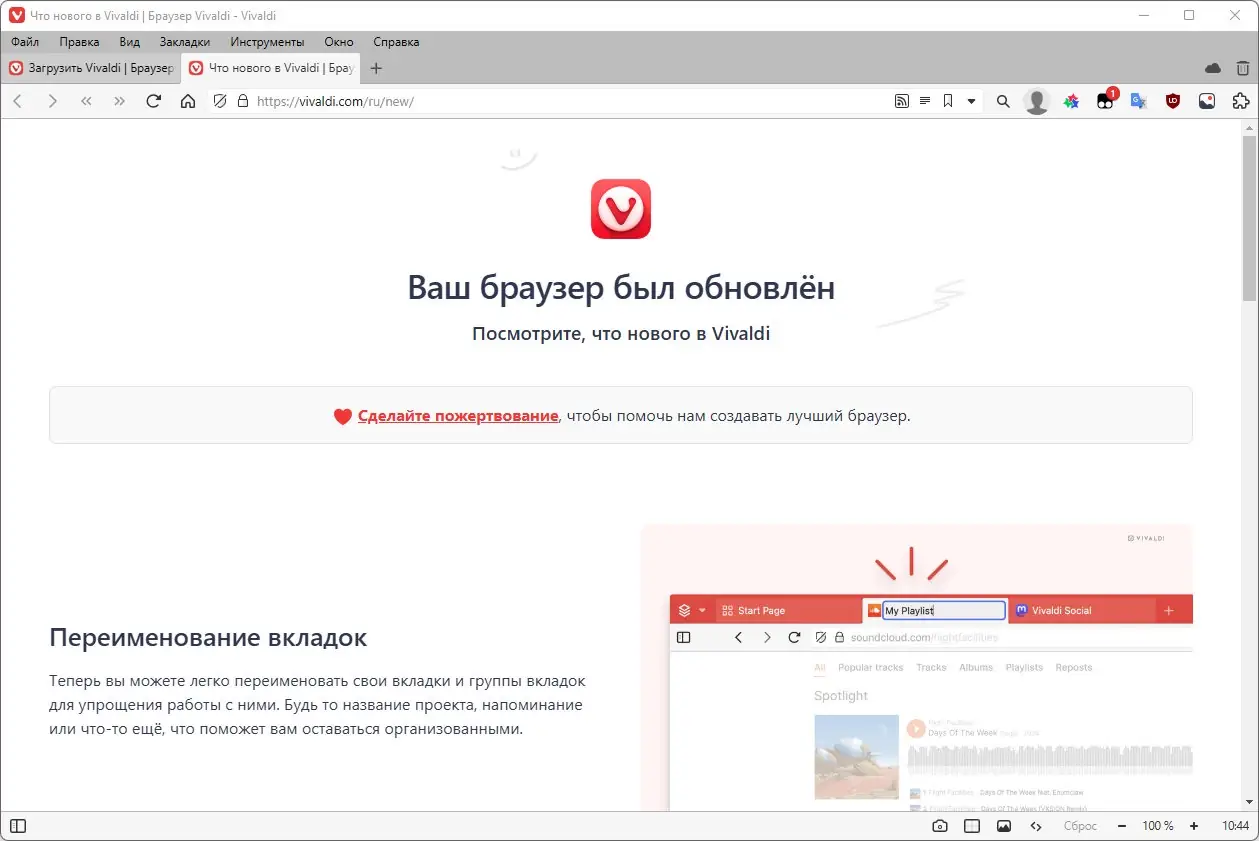Open Vivaldi Sync cloud icon
The height and width of the screenshot is (841, 1259).
point(1212,68)
